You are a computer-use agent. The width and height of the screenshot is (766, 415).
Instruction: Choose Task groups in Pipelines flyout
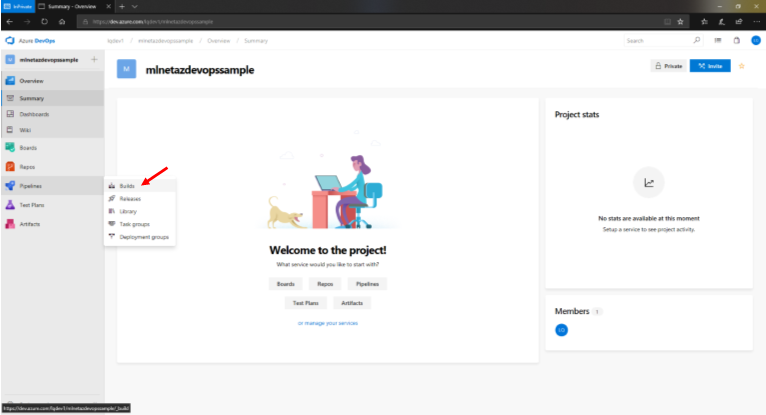coord(134,224)
